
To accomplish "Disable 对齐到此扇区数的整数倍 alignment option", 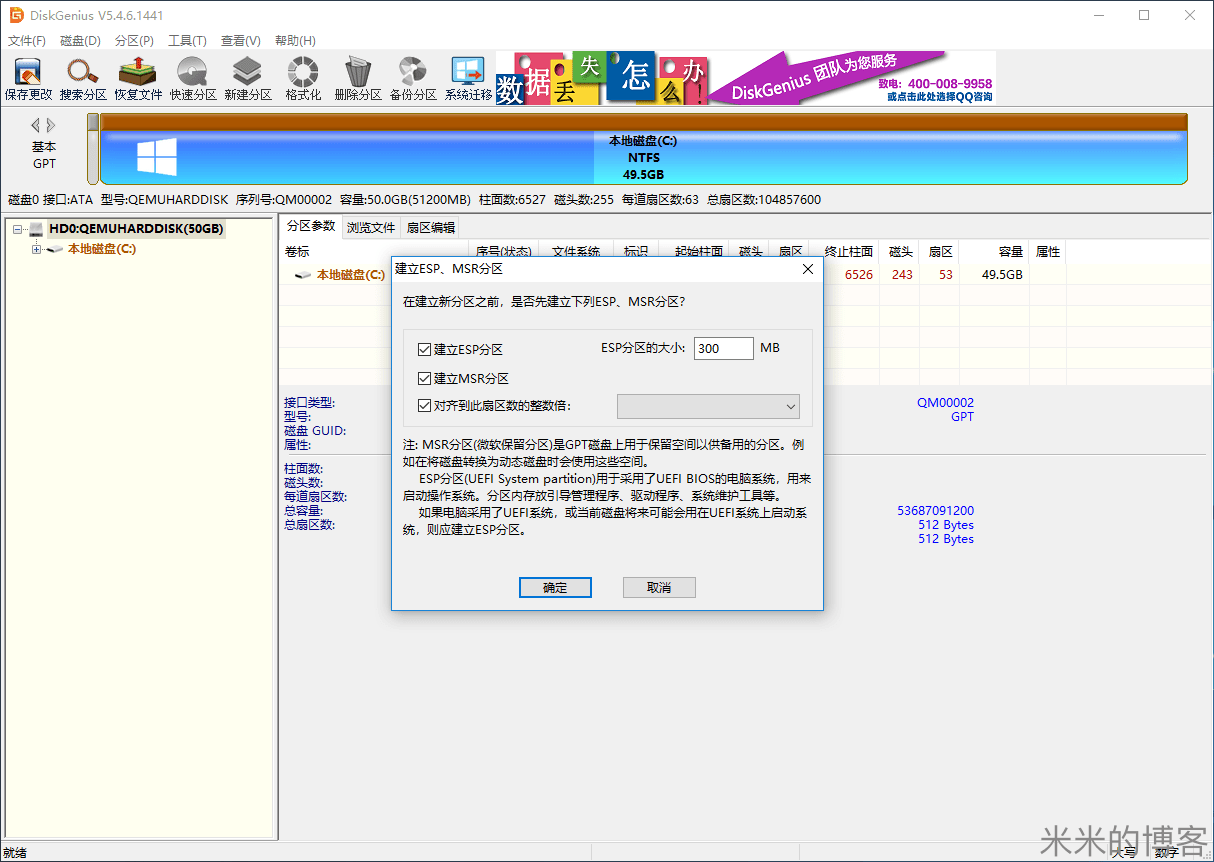I will pos(425,404).
